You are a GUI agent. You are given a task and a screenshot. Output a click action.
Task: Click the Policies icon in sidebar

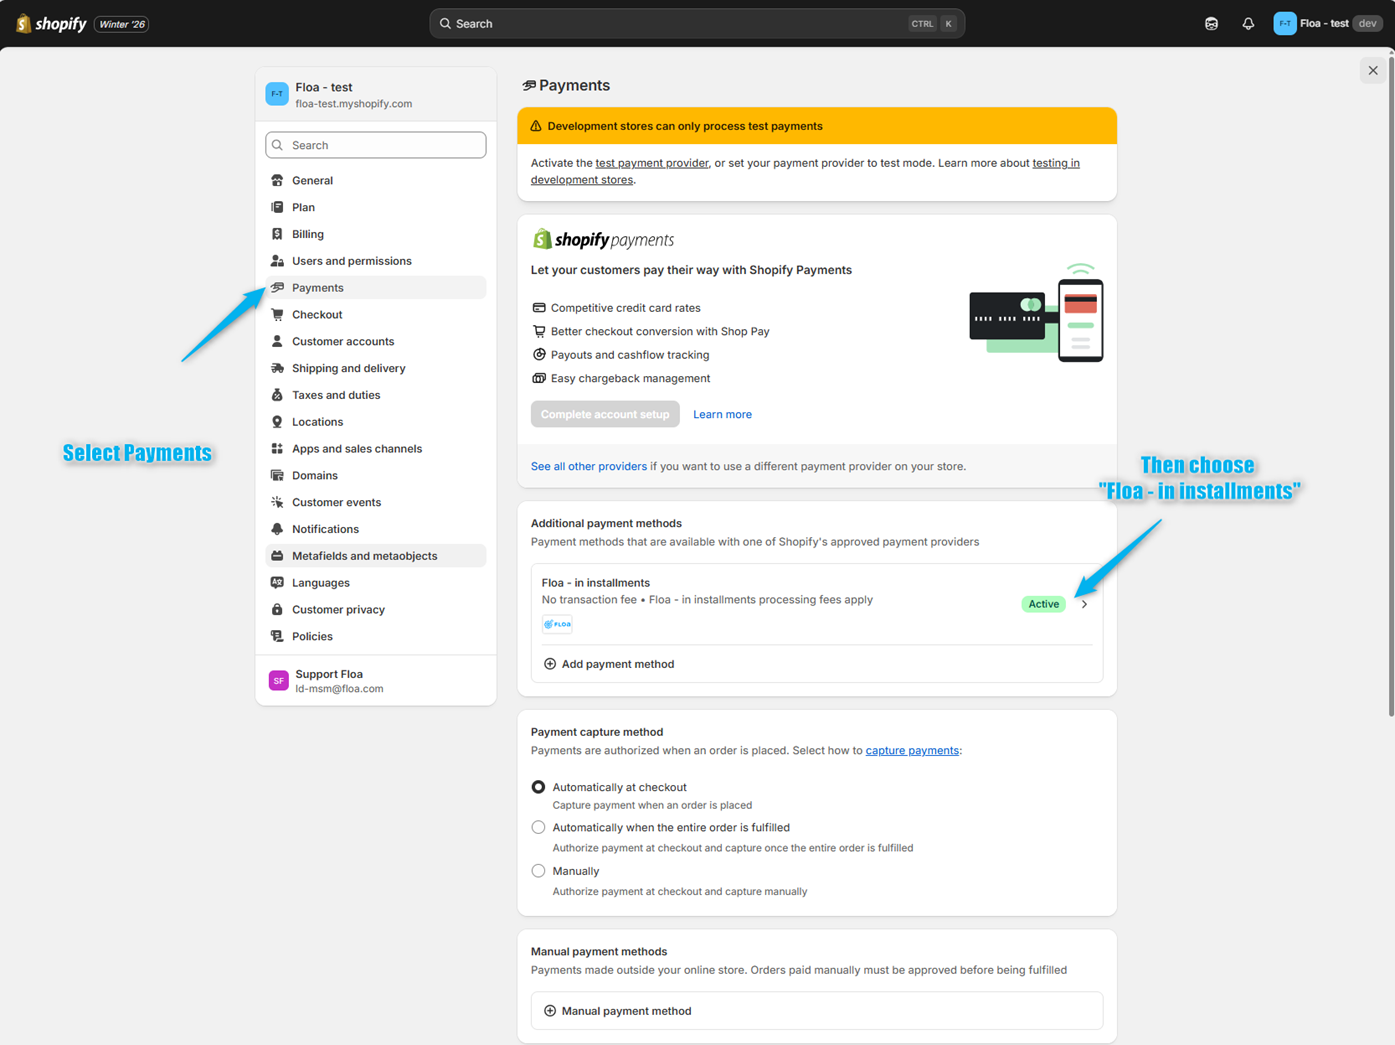[277, 636]
